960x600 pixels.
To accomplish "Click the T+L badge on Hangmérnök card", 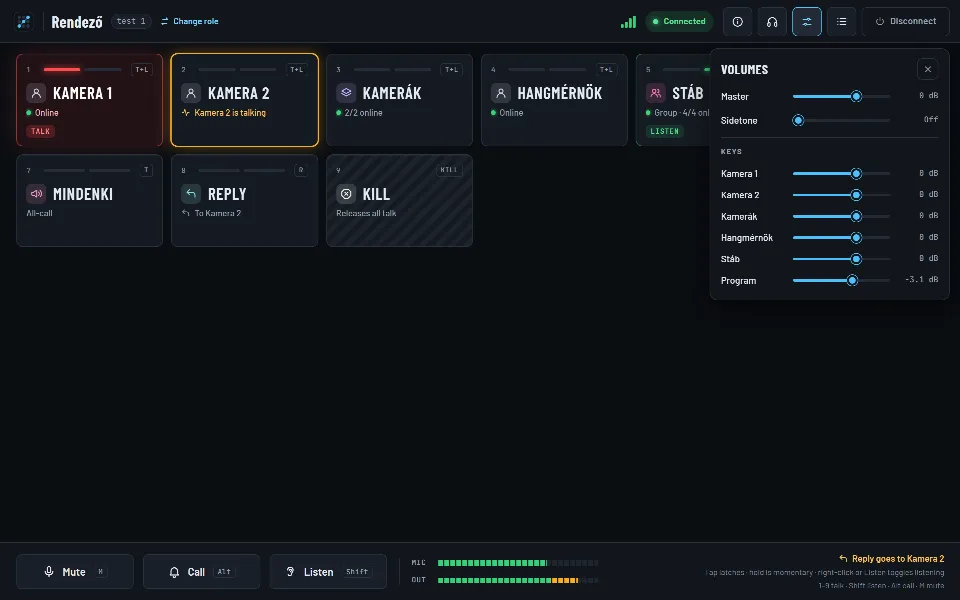I will [607, 69].
